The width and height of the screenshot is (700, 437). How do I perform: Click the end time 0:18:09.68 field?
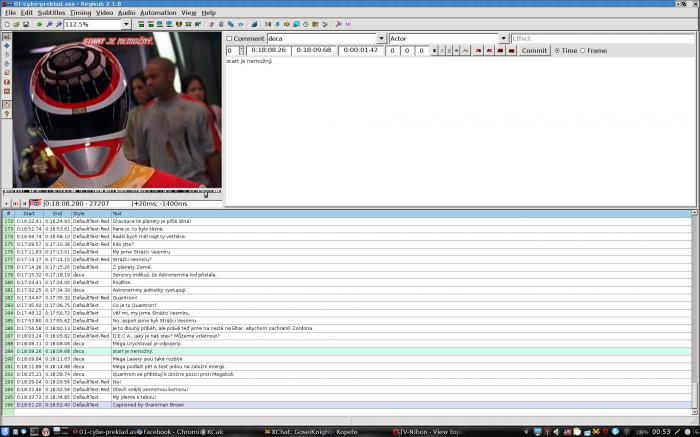(x=314, y=50)
